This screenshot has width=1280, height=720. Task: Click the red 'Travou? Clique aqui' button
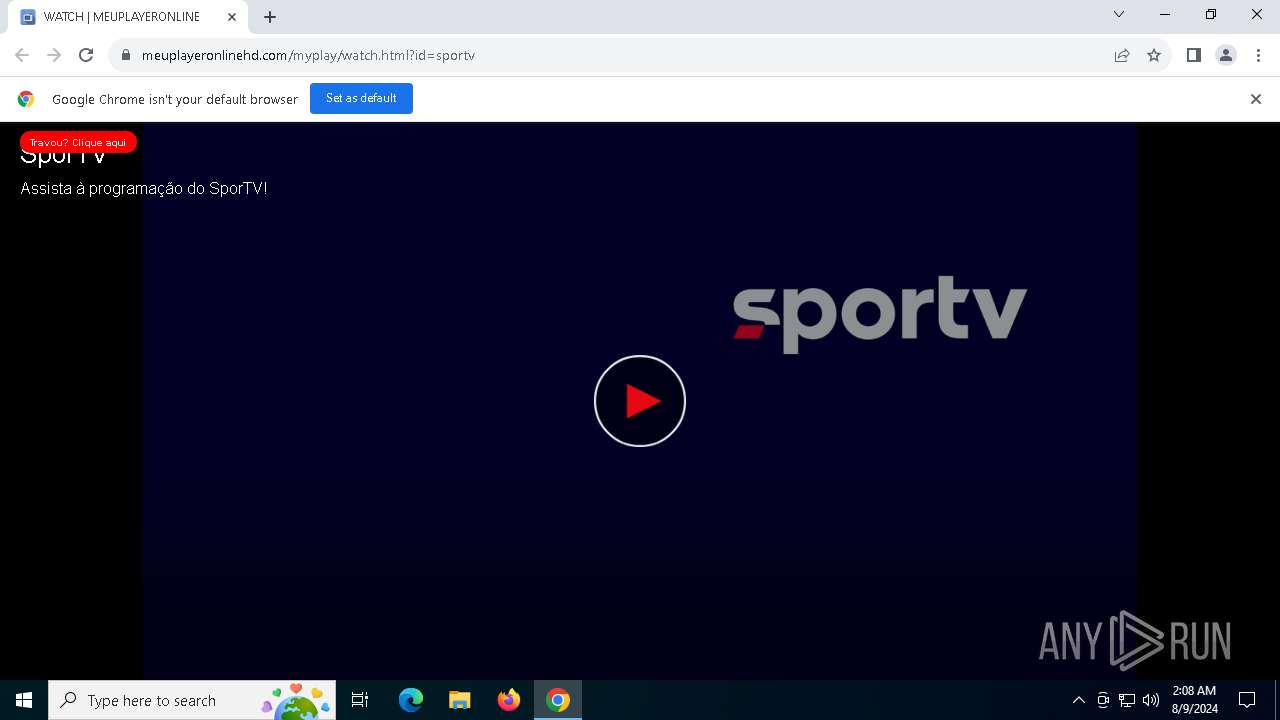click(78, 142)
